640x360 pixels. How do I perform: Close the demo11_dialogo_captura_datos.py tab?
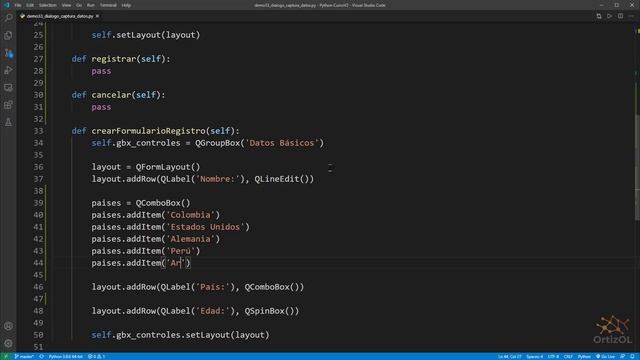coord(97,16)
